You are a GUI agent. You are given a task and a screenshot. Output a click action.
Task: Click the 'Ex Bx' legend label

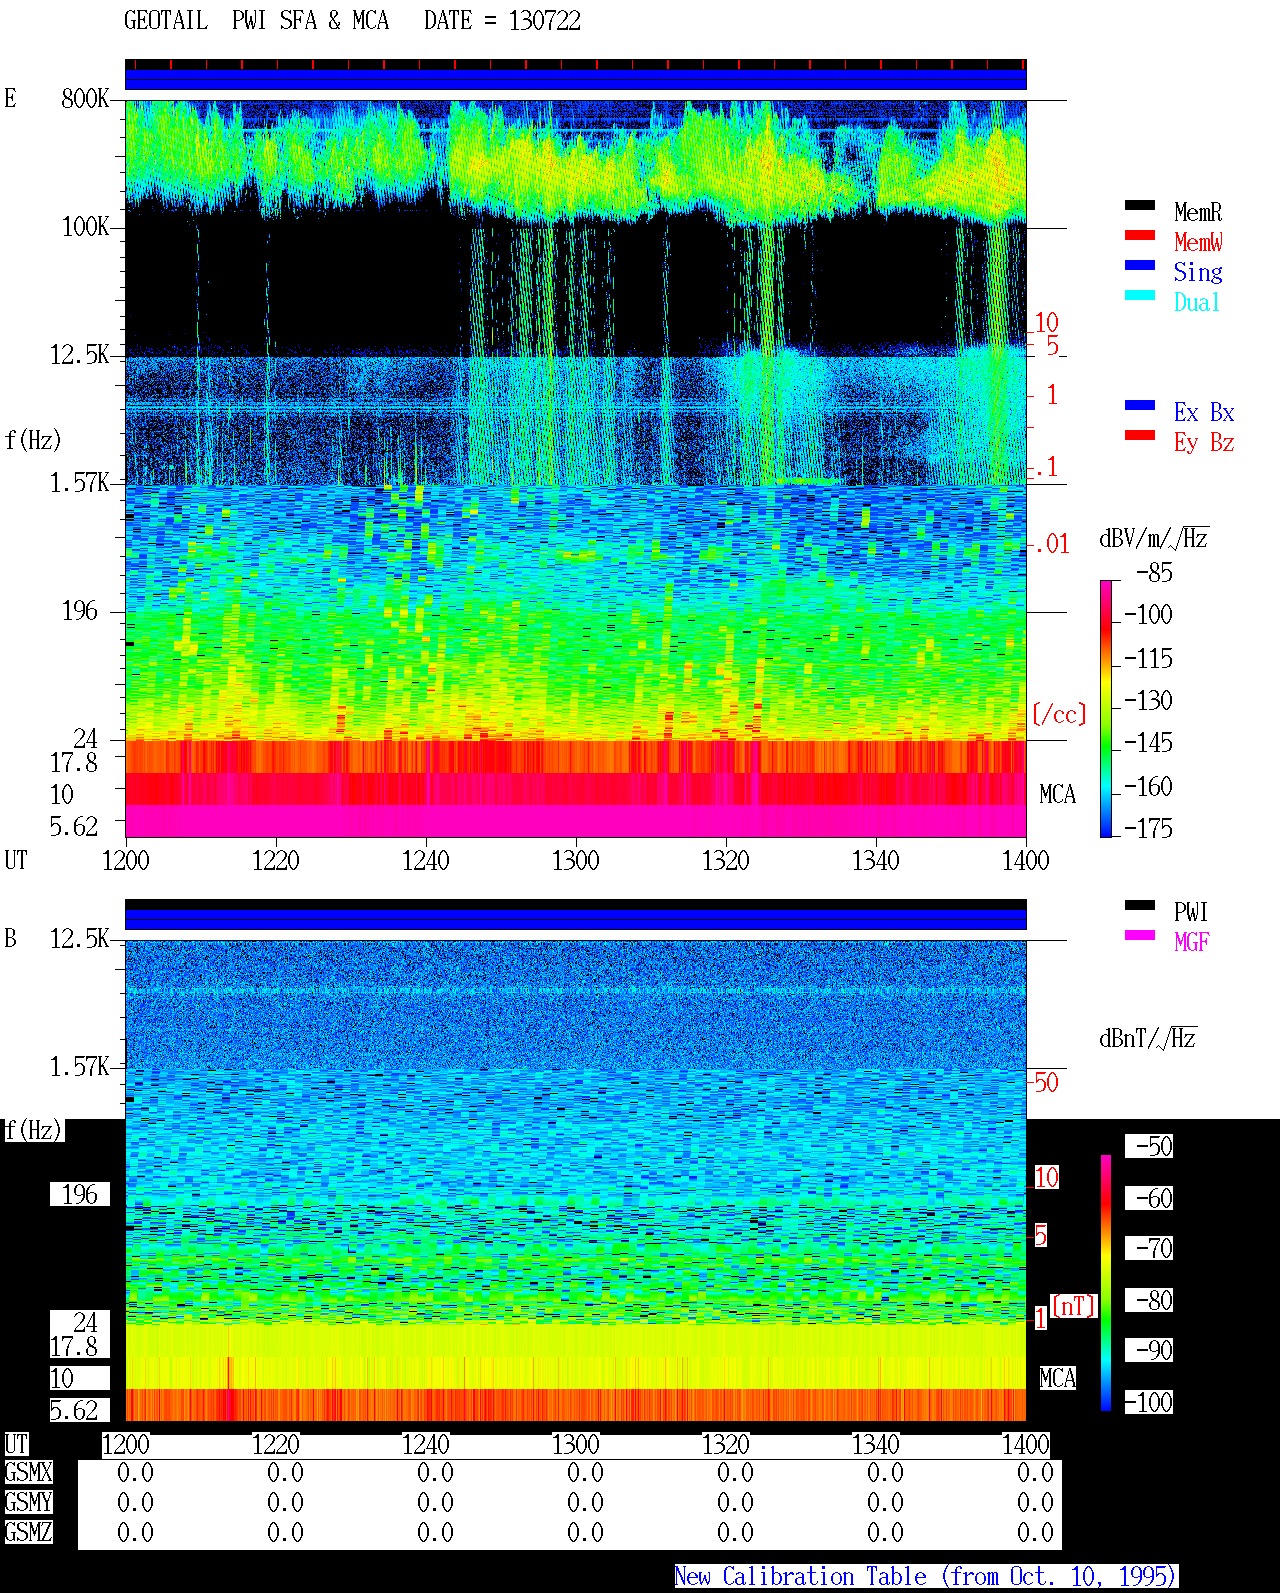[1204, 412]
